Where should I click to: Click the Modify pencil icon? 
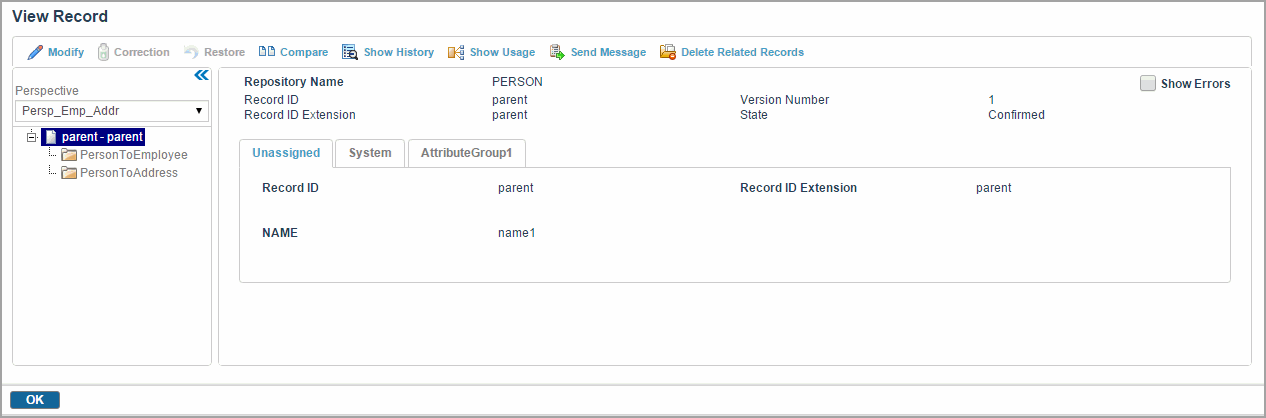[x=35, y=52]
